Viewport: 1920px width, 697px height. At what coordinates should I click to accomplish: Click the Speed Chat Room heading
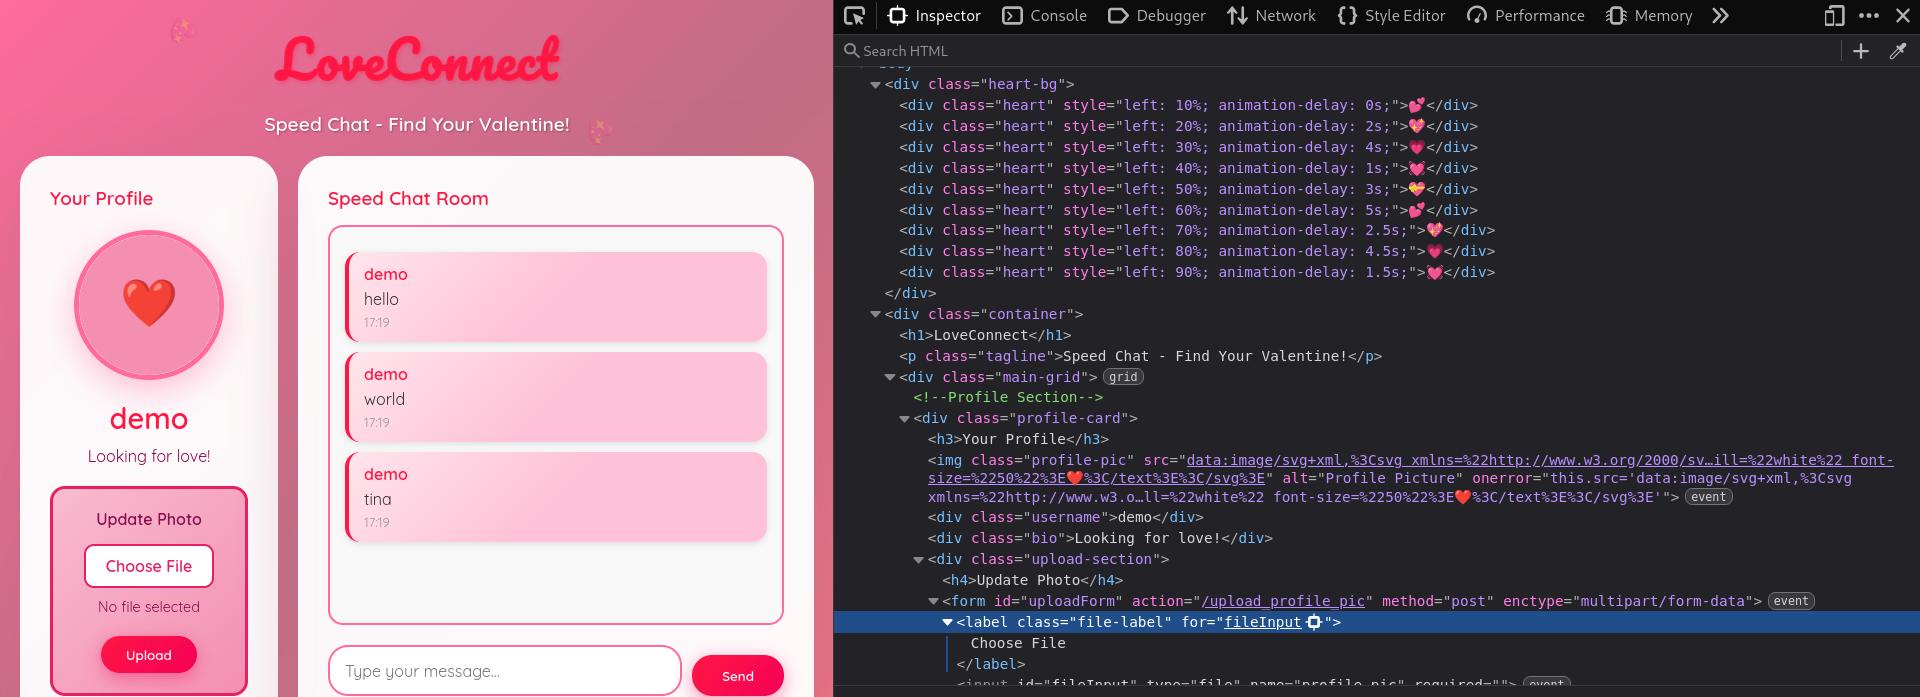tap(408, 198)
